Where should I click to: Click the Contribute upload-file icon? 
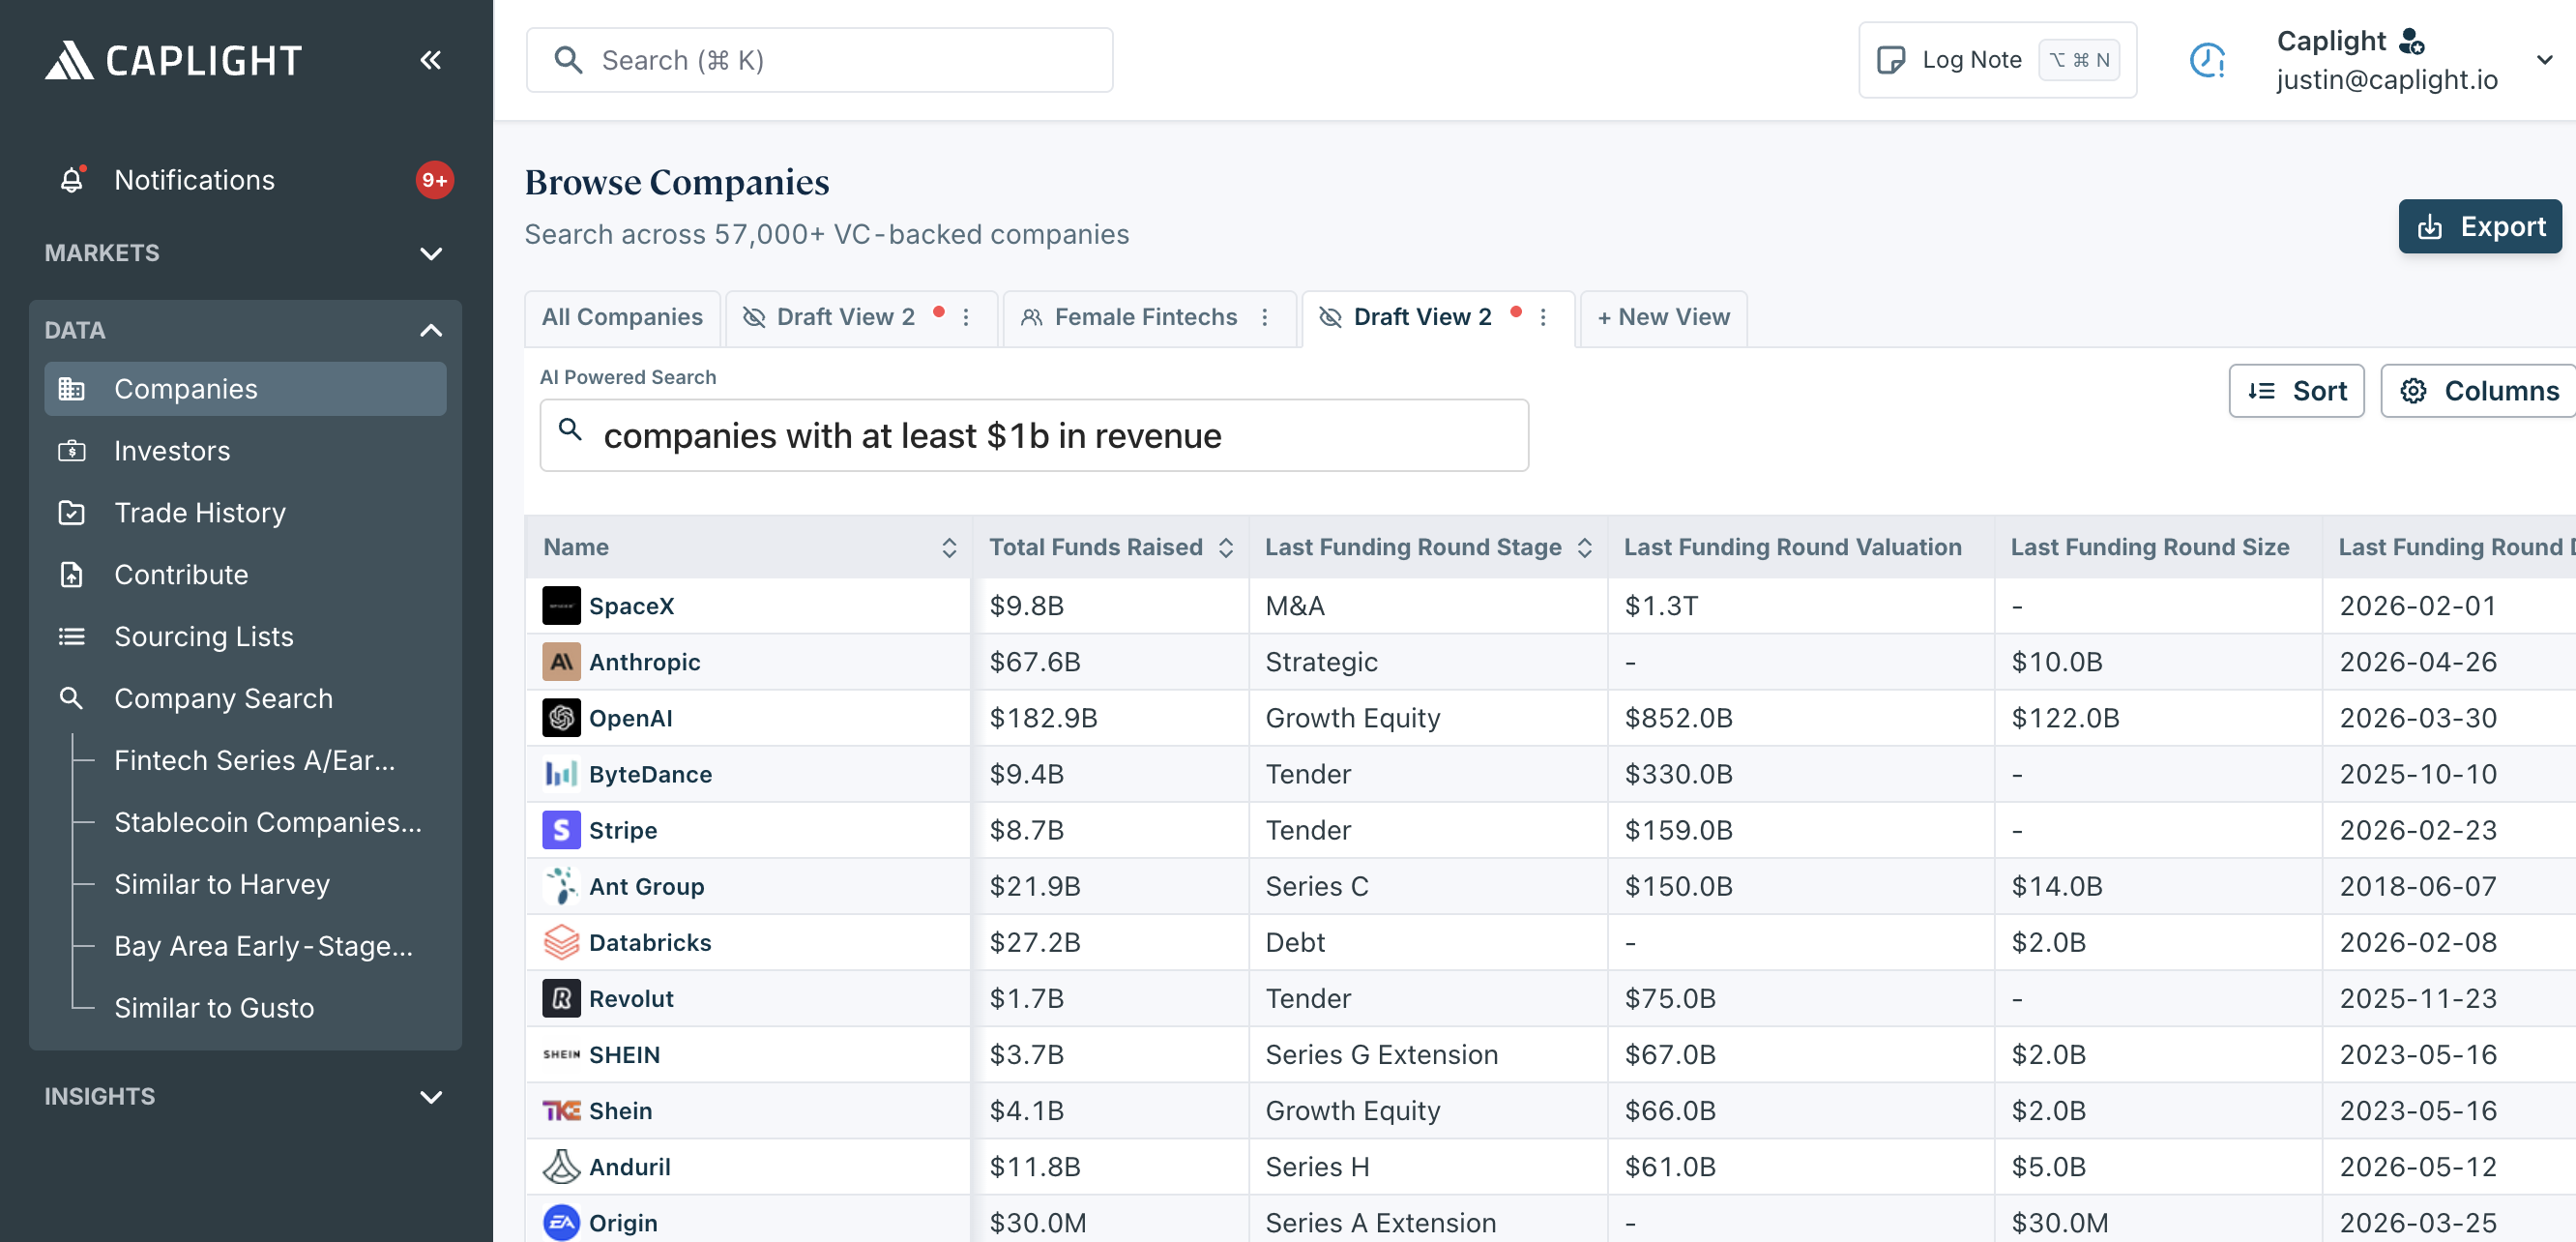71,575
